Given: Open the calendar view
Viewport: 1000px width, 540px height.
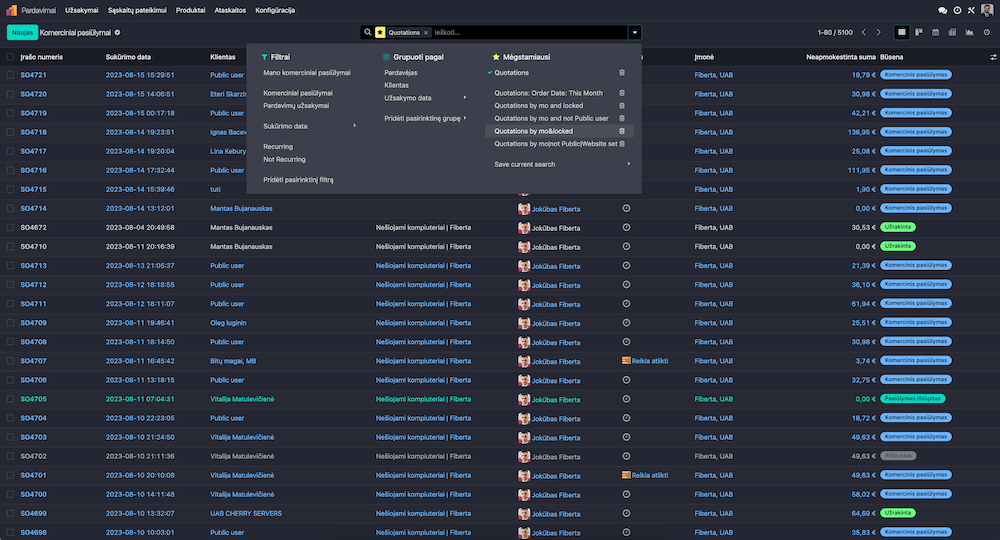Looking at the screenshot, I should click(x=936, y=32).
